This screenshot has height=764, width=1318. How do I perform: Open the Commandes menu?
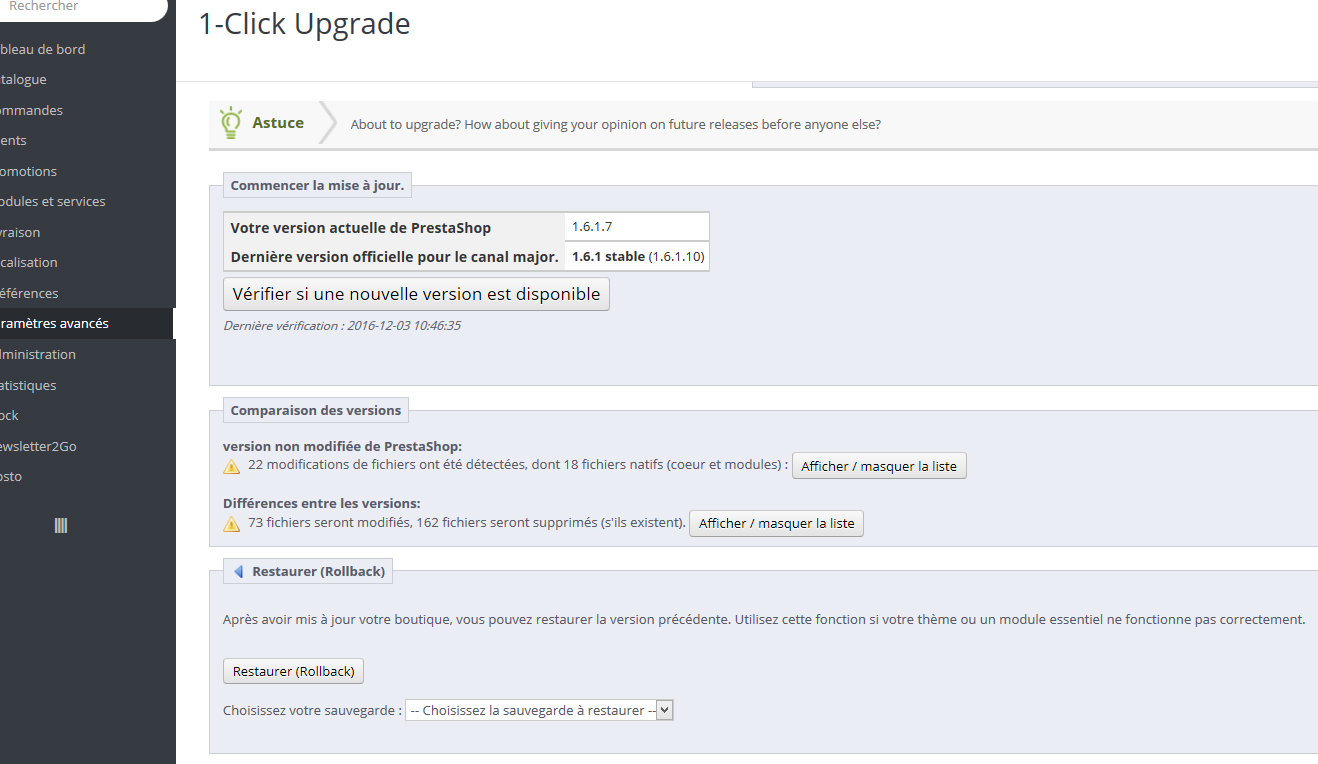32,110
